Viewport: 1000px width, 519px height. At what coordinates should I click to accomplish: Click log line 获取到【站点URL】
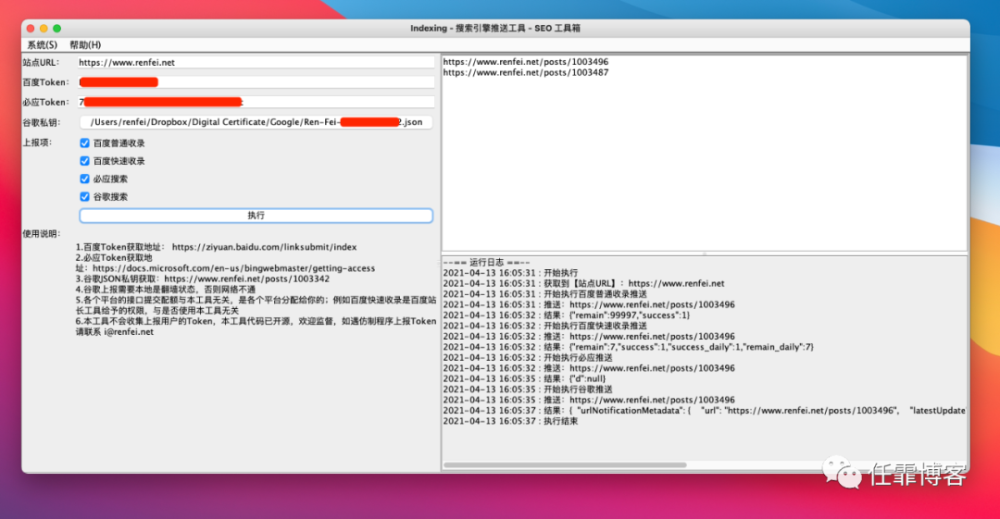tap(584, 283)
